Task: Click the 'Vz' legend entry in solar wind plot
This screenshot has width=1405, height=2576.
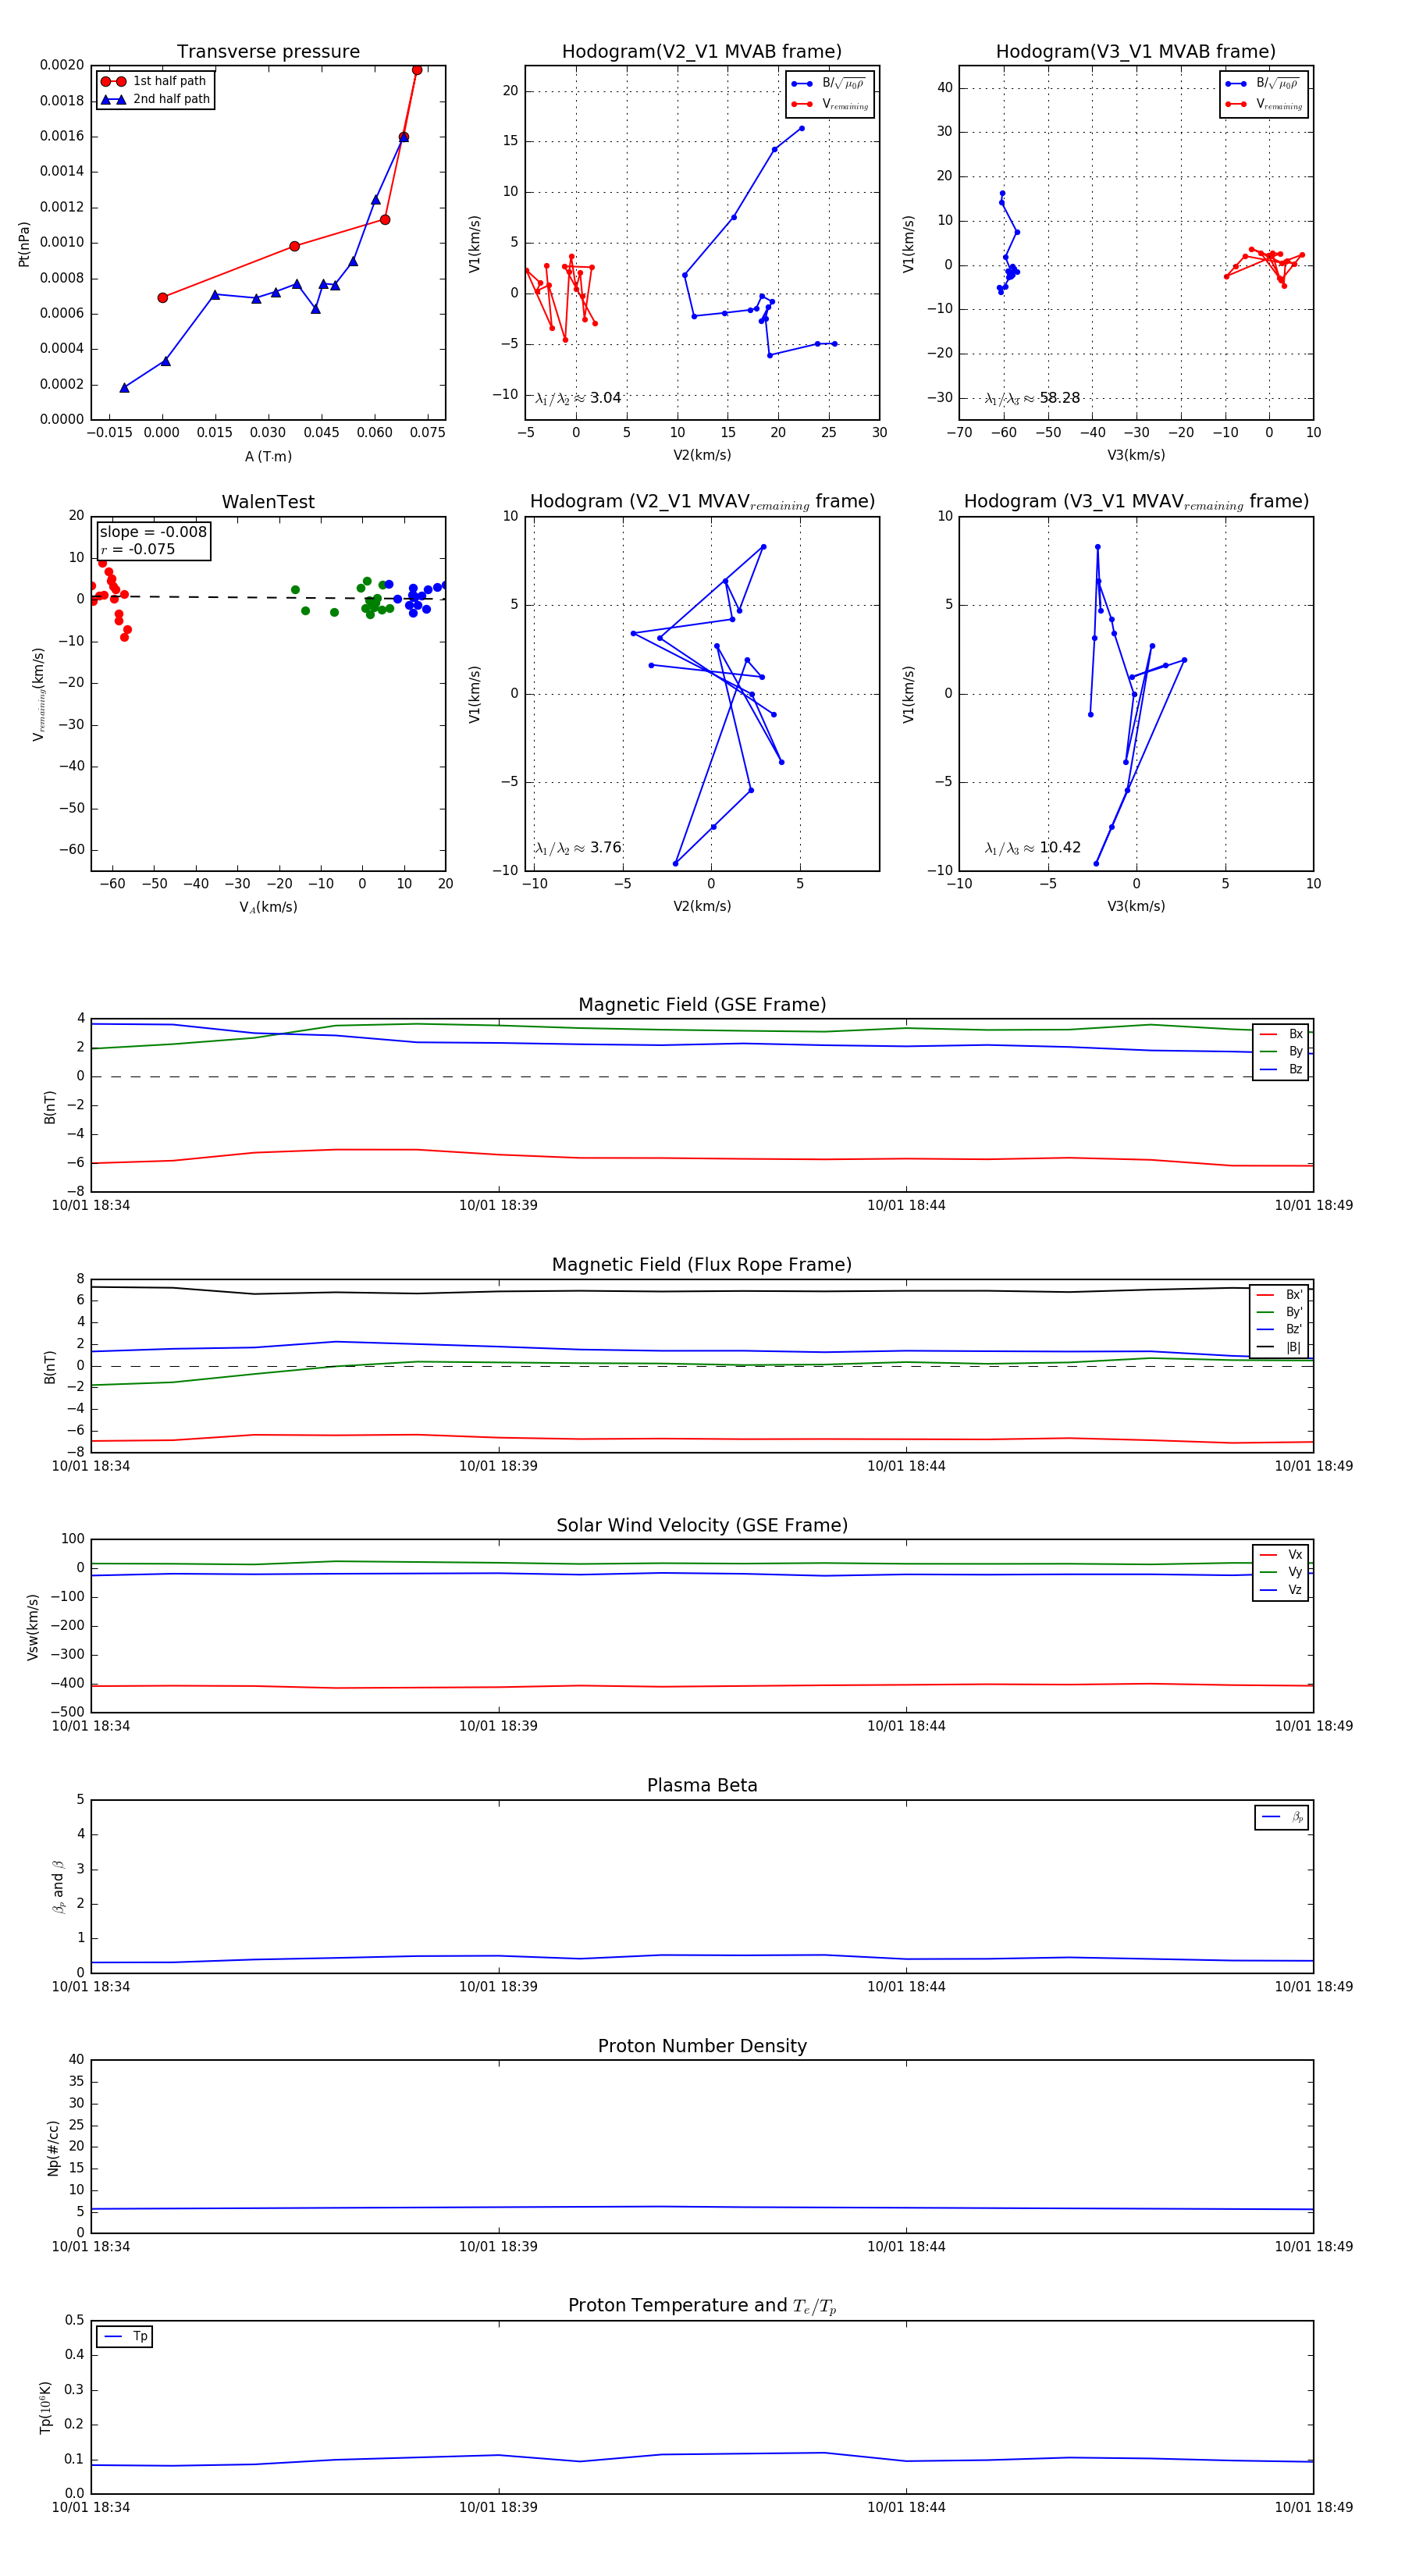Action: 1281,1590
